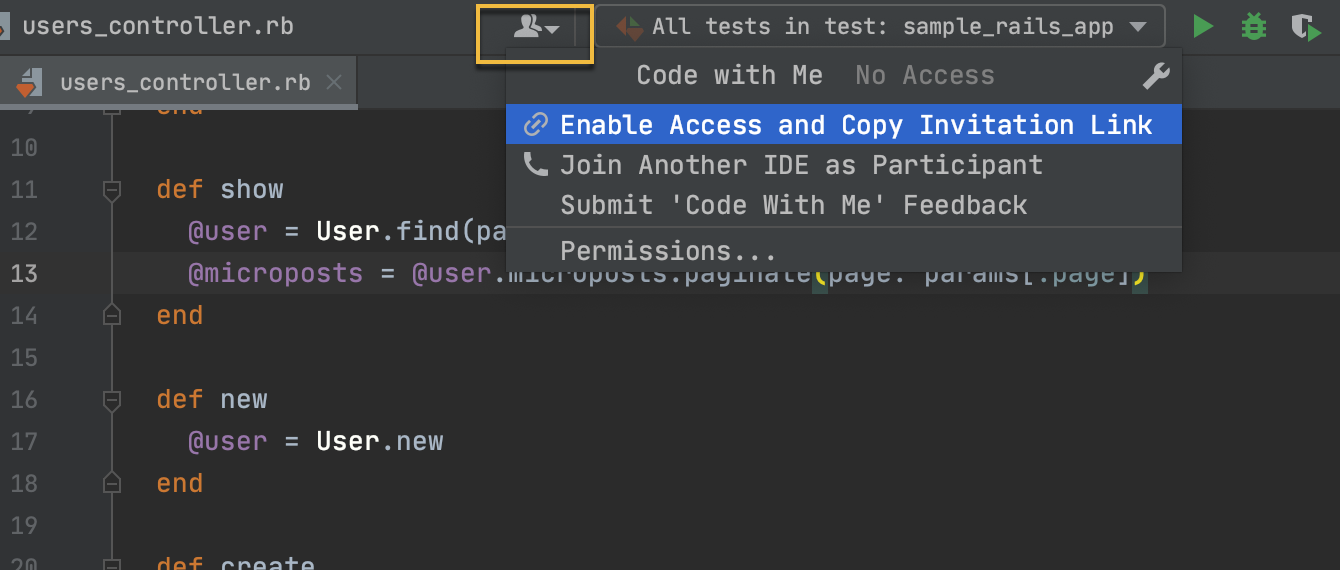Switch to the users_controller.rb tab
The width and height of the screenshot is (1340, 570).
(x=185, y=83)
